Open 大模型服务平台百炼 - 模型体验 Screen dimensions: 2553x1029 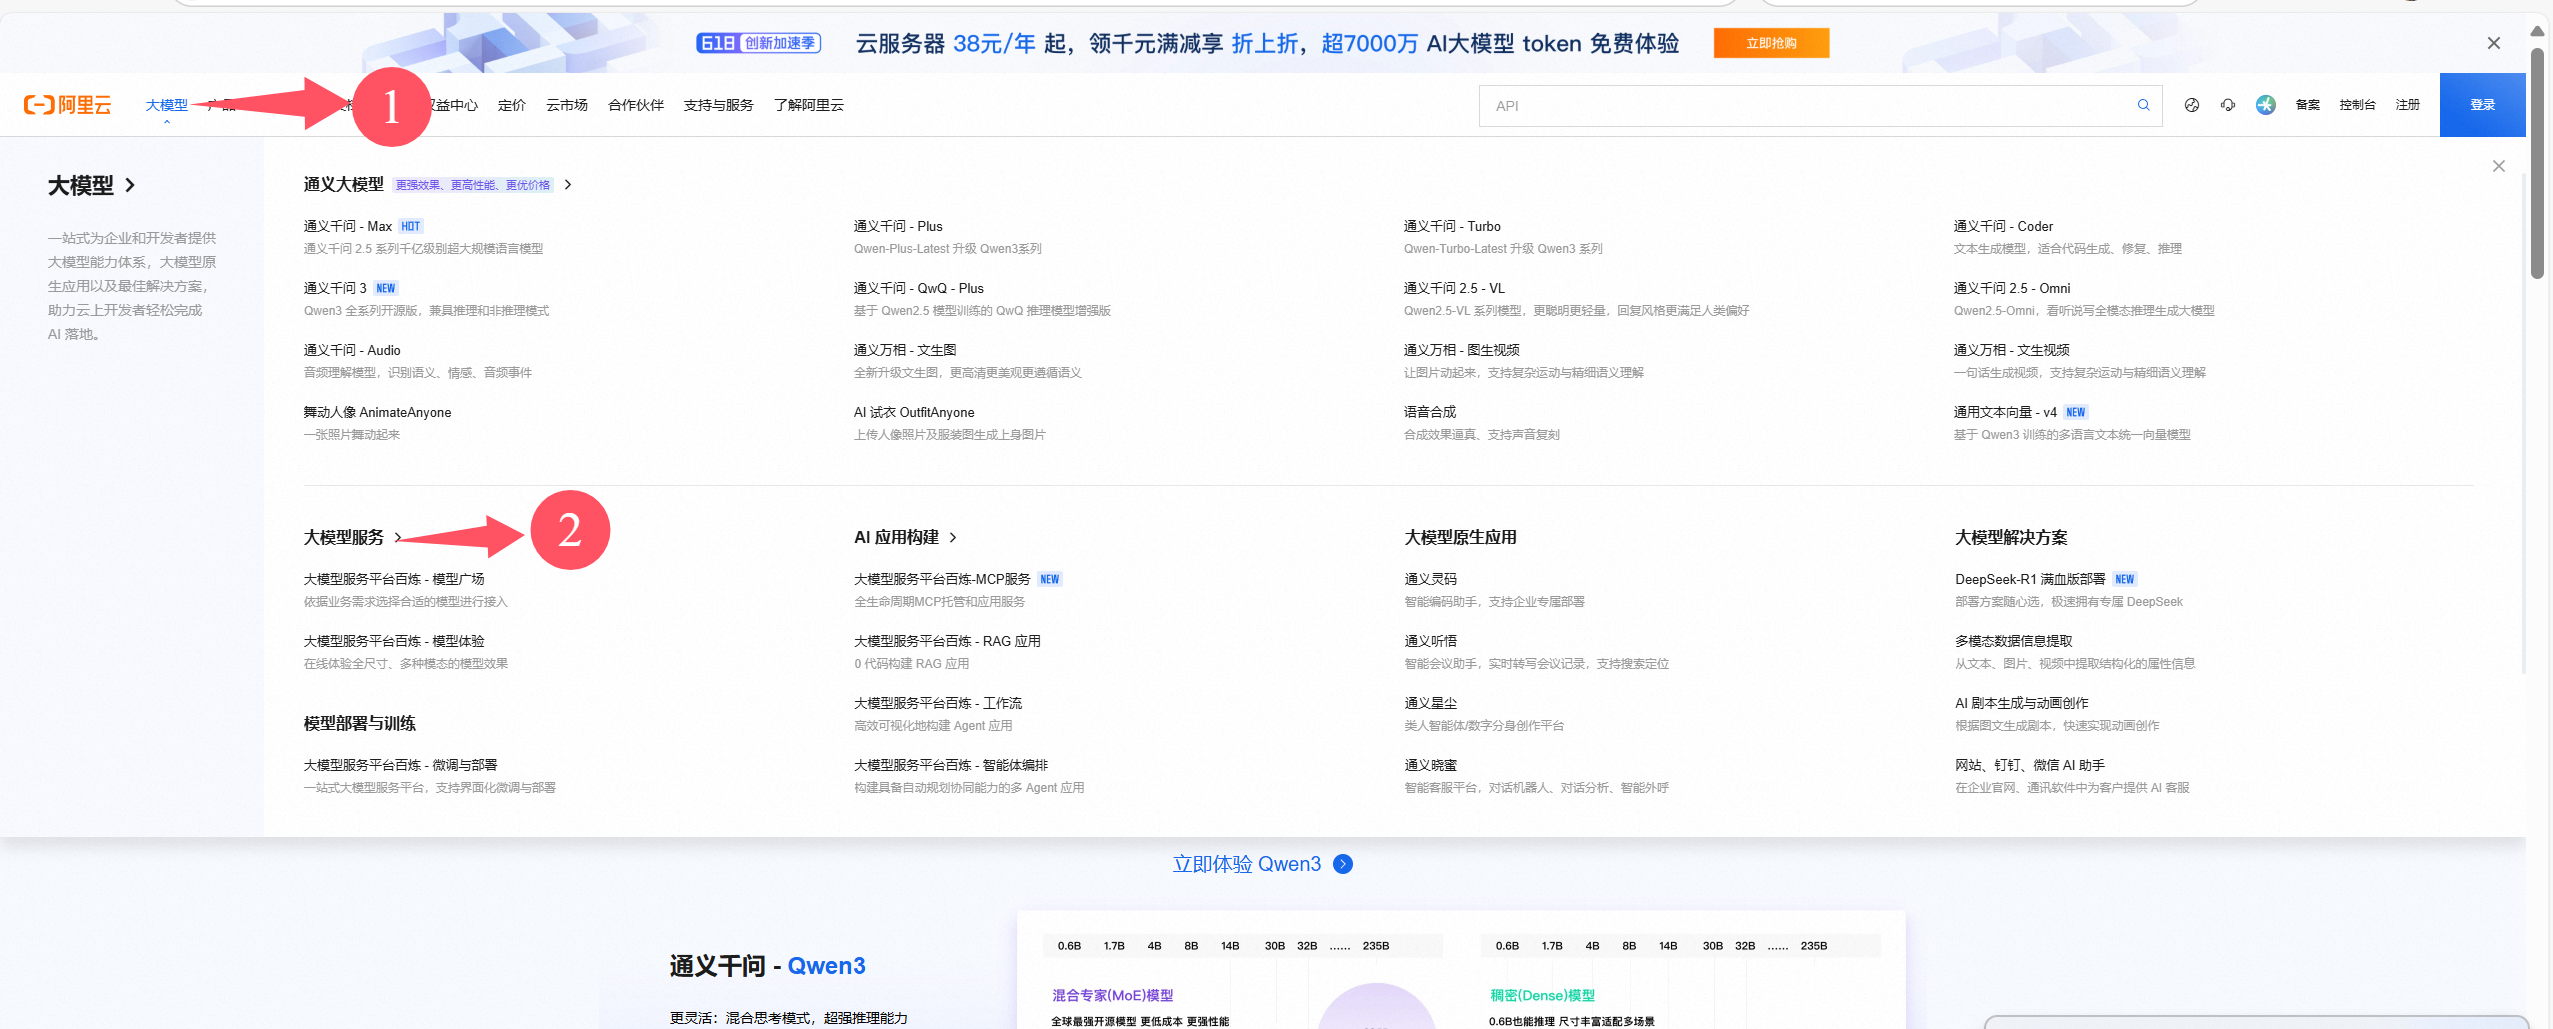(x=394, y=642)
